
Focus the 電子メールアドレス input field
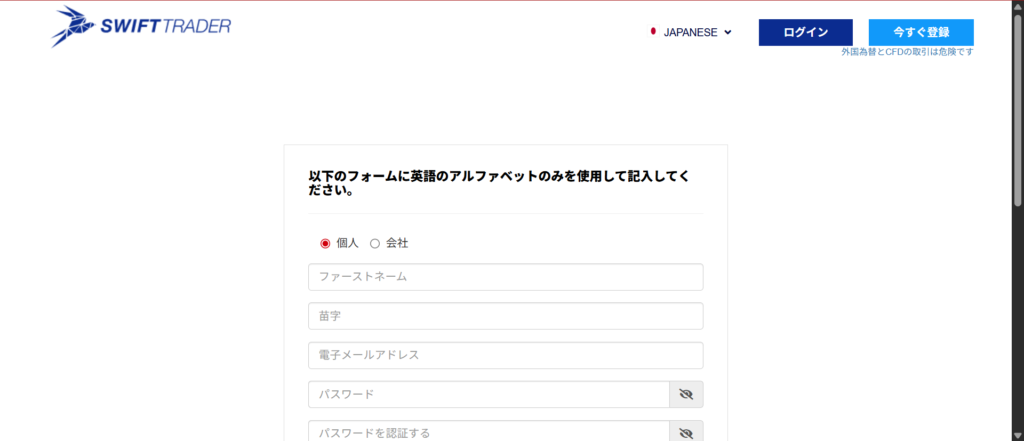pos(505,355)
